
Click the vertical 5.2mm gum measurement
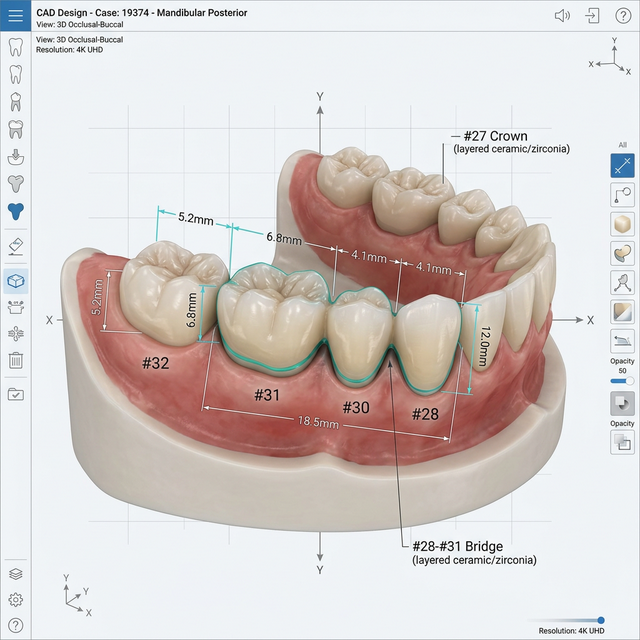(x=97, y=297)
